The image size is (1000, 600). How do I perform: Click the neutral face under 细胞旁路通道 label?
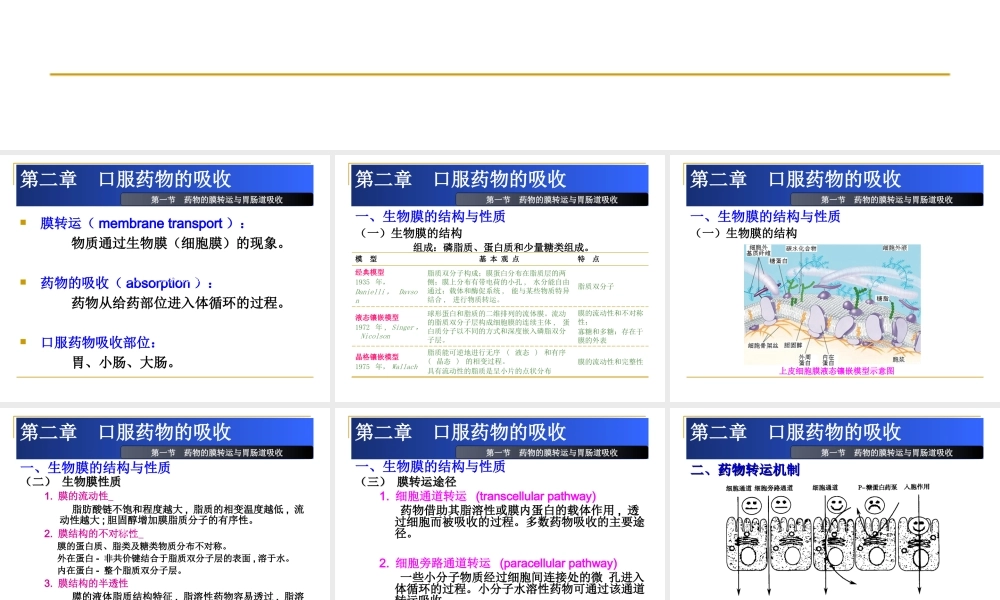781,505
